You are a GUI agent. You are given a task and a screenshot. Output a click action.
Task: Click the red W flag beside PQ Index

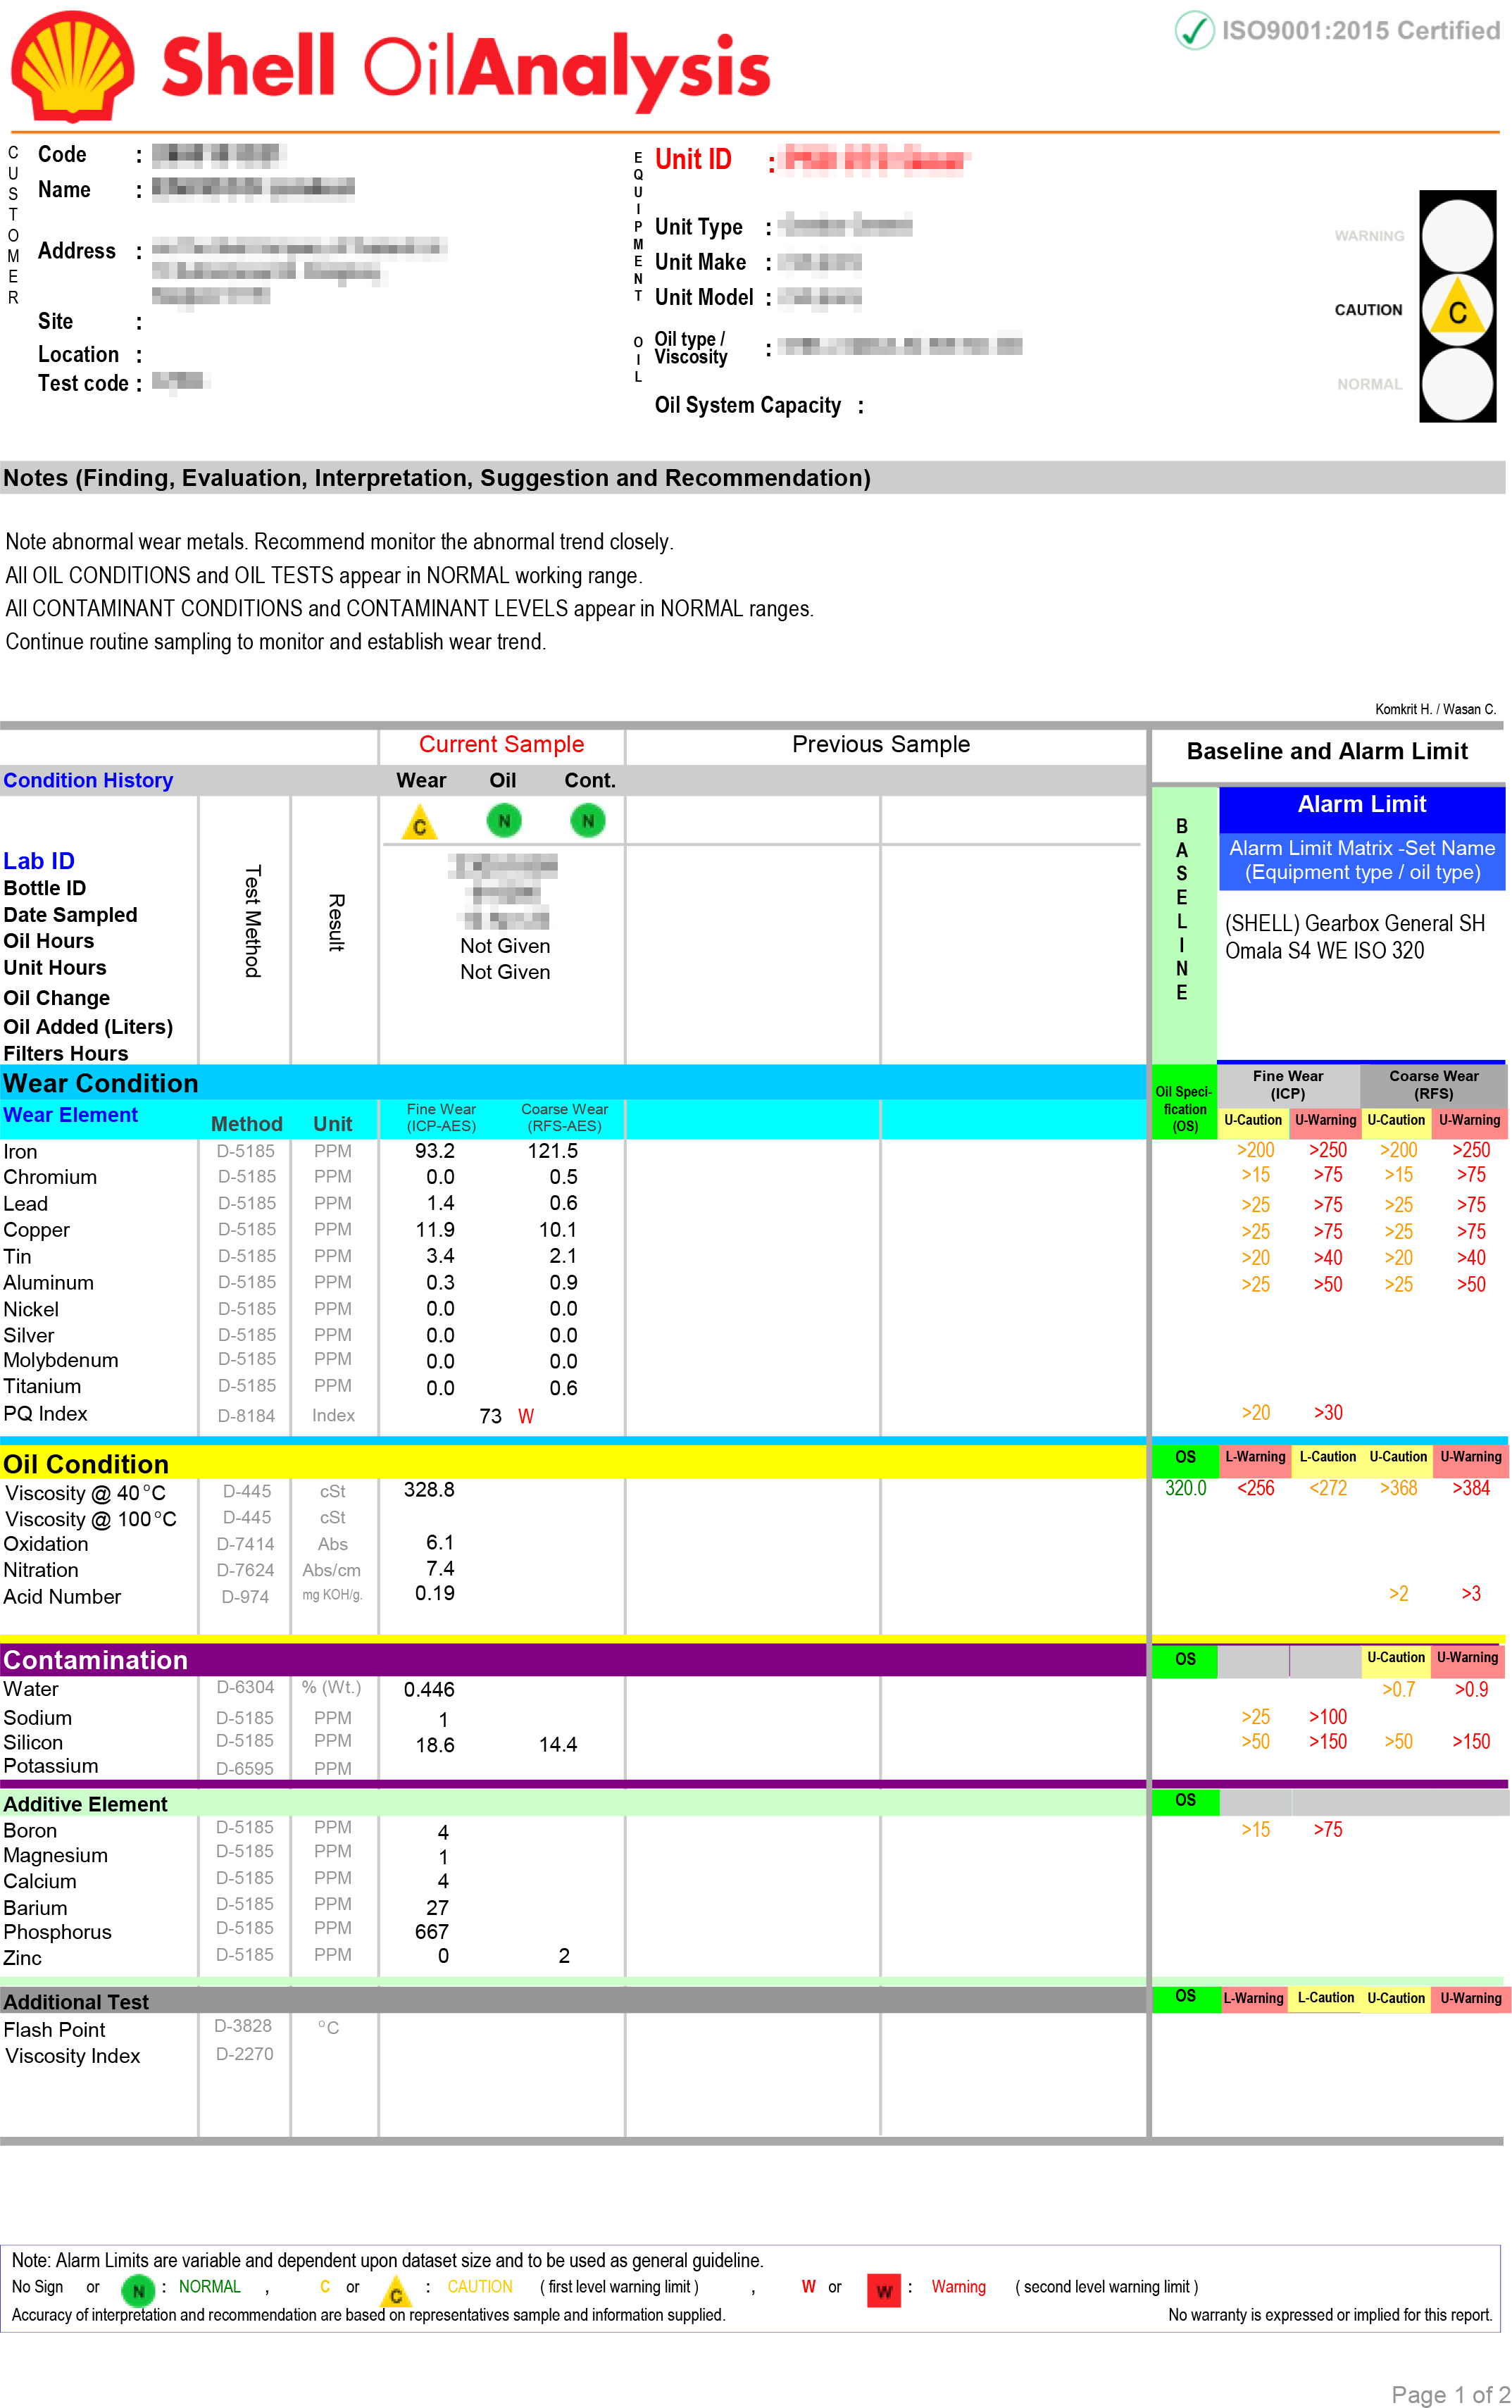(526, 1416)
